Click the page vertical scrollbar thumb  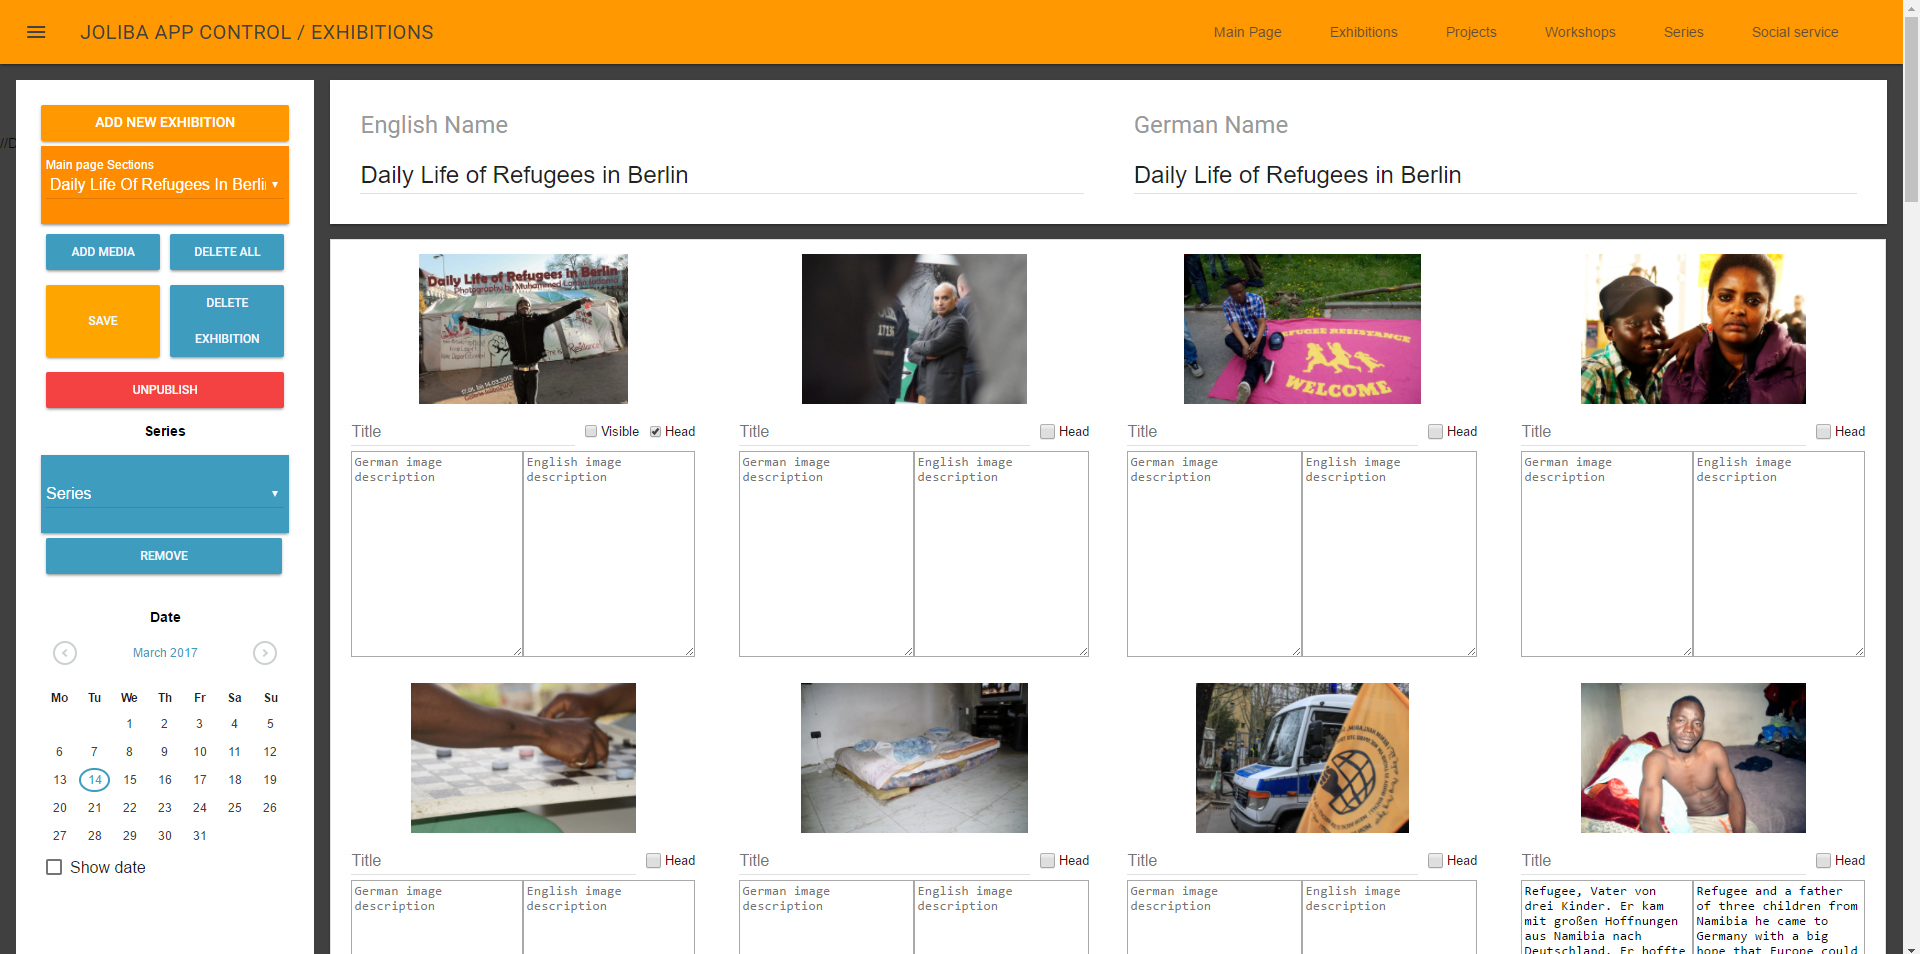point(1911,109)
